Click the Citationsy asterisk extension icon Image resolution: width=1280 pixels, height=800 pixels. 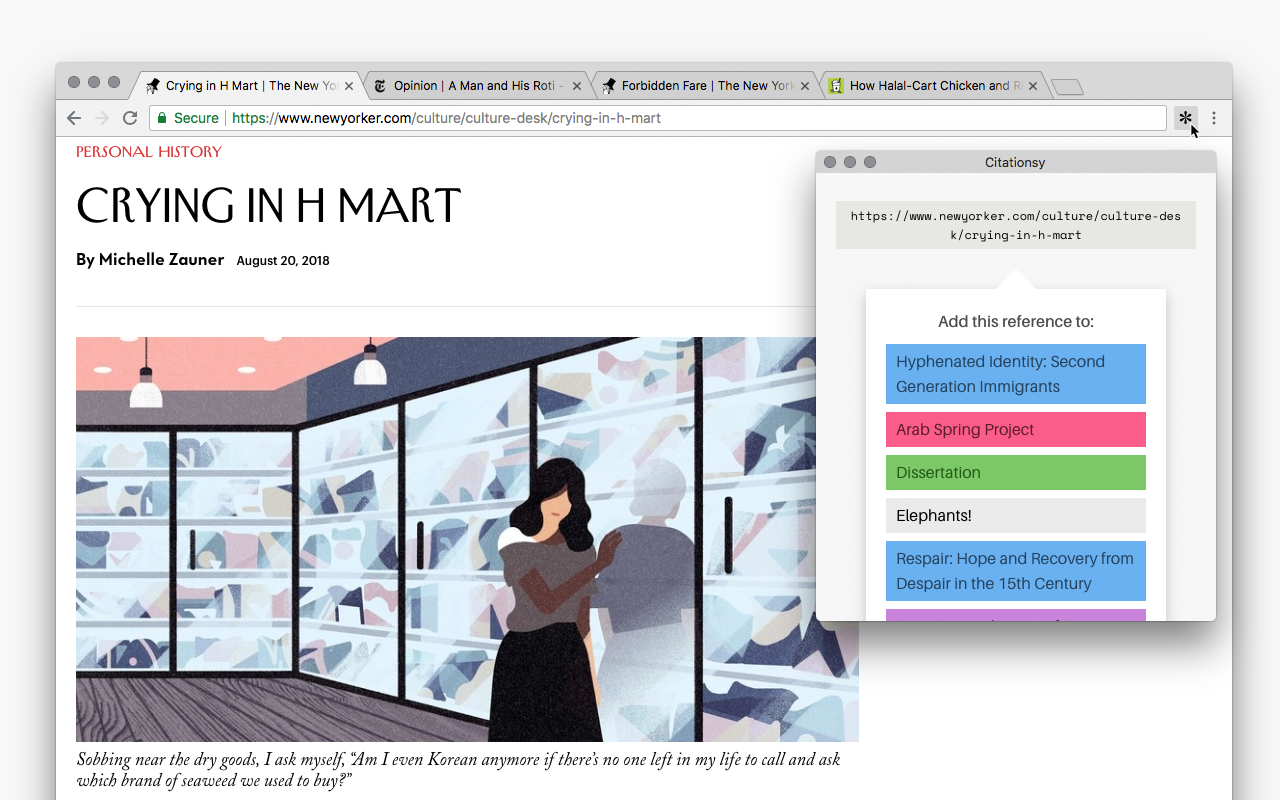point(1185,118)
